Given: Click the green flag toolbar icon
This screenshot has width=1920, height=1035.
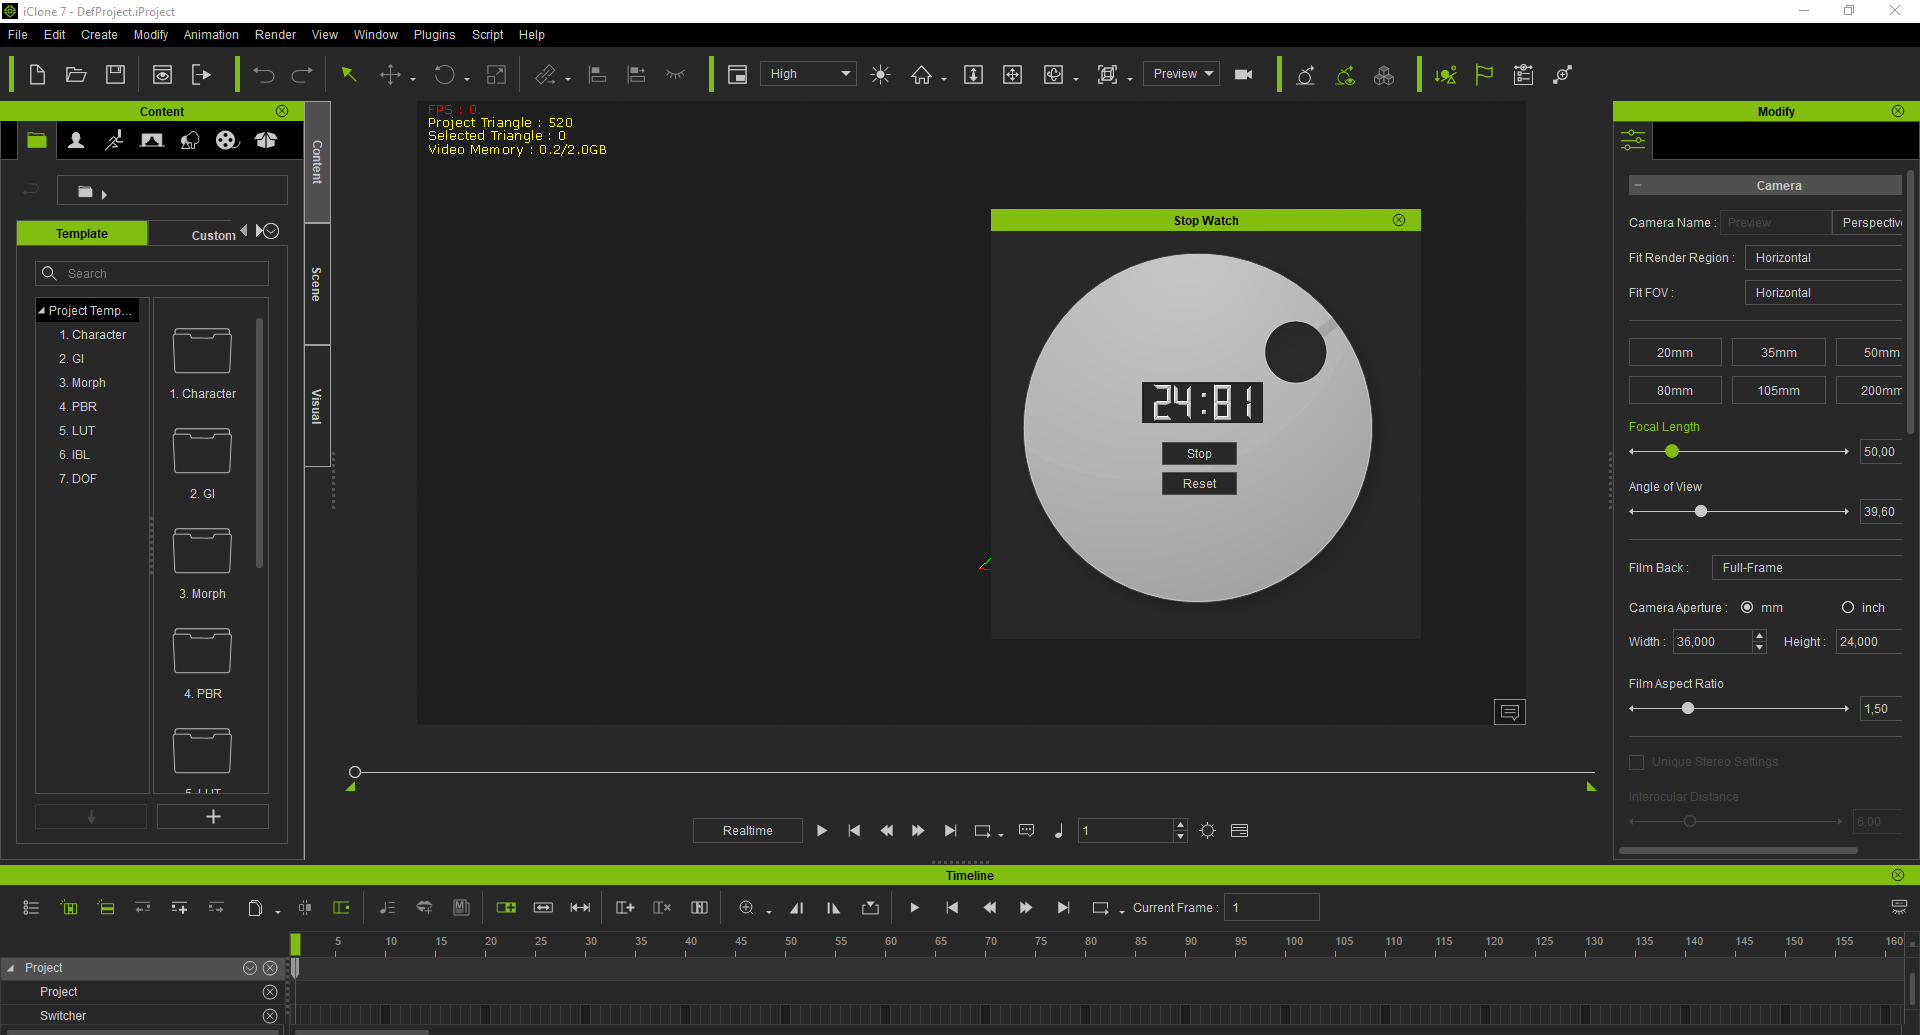Looking at the screenshot, I should pyautogui.click(x=1484, y=75).
